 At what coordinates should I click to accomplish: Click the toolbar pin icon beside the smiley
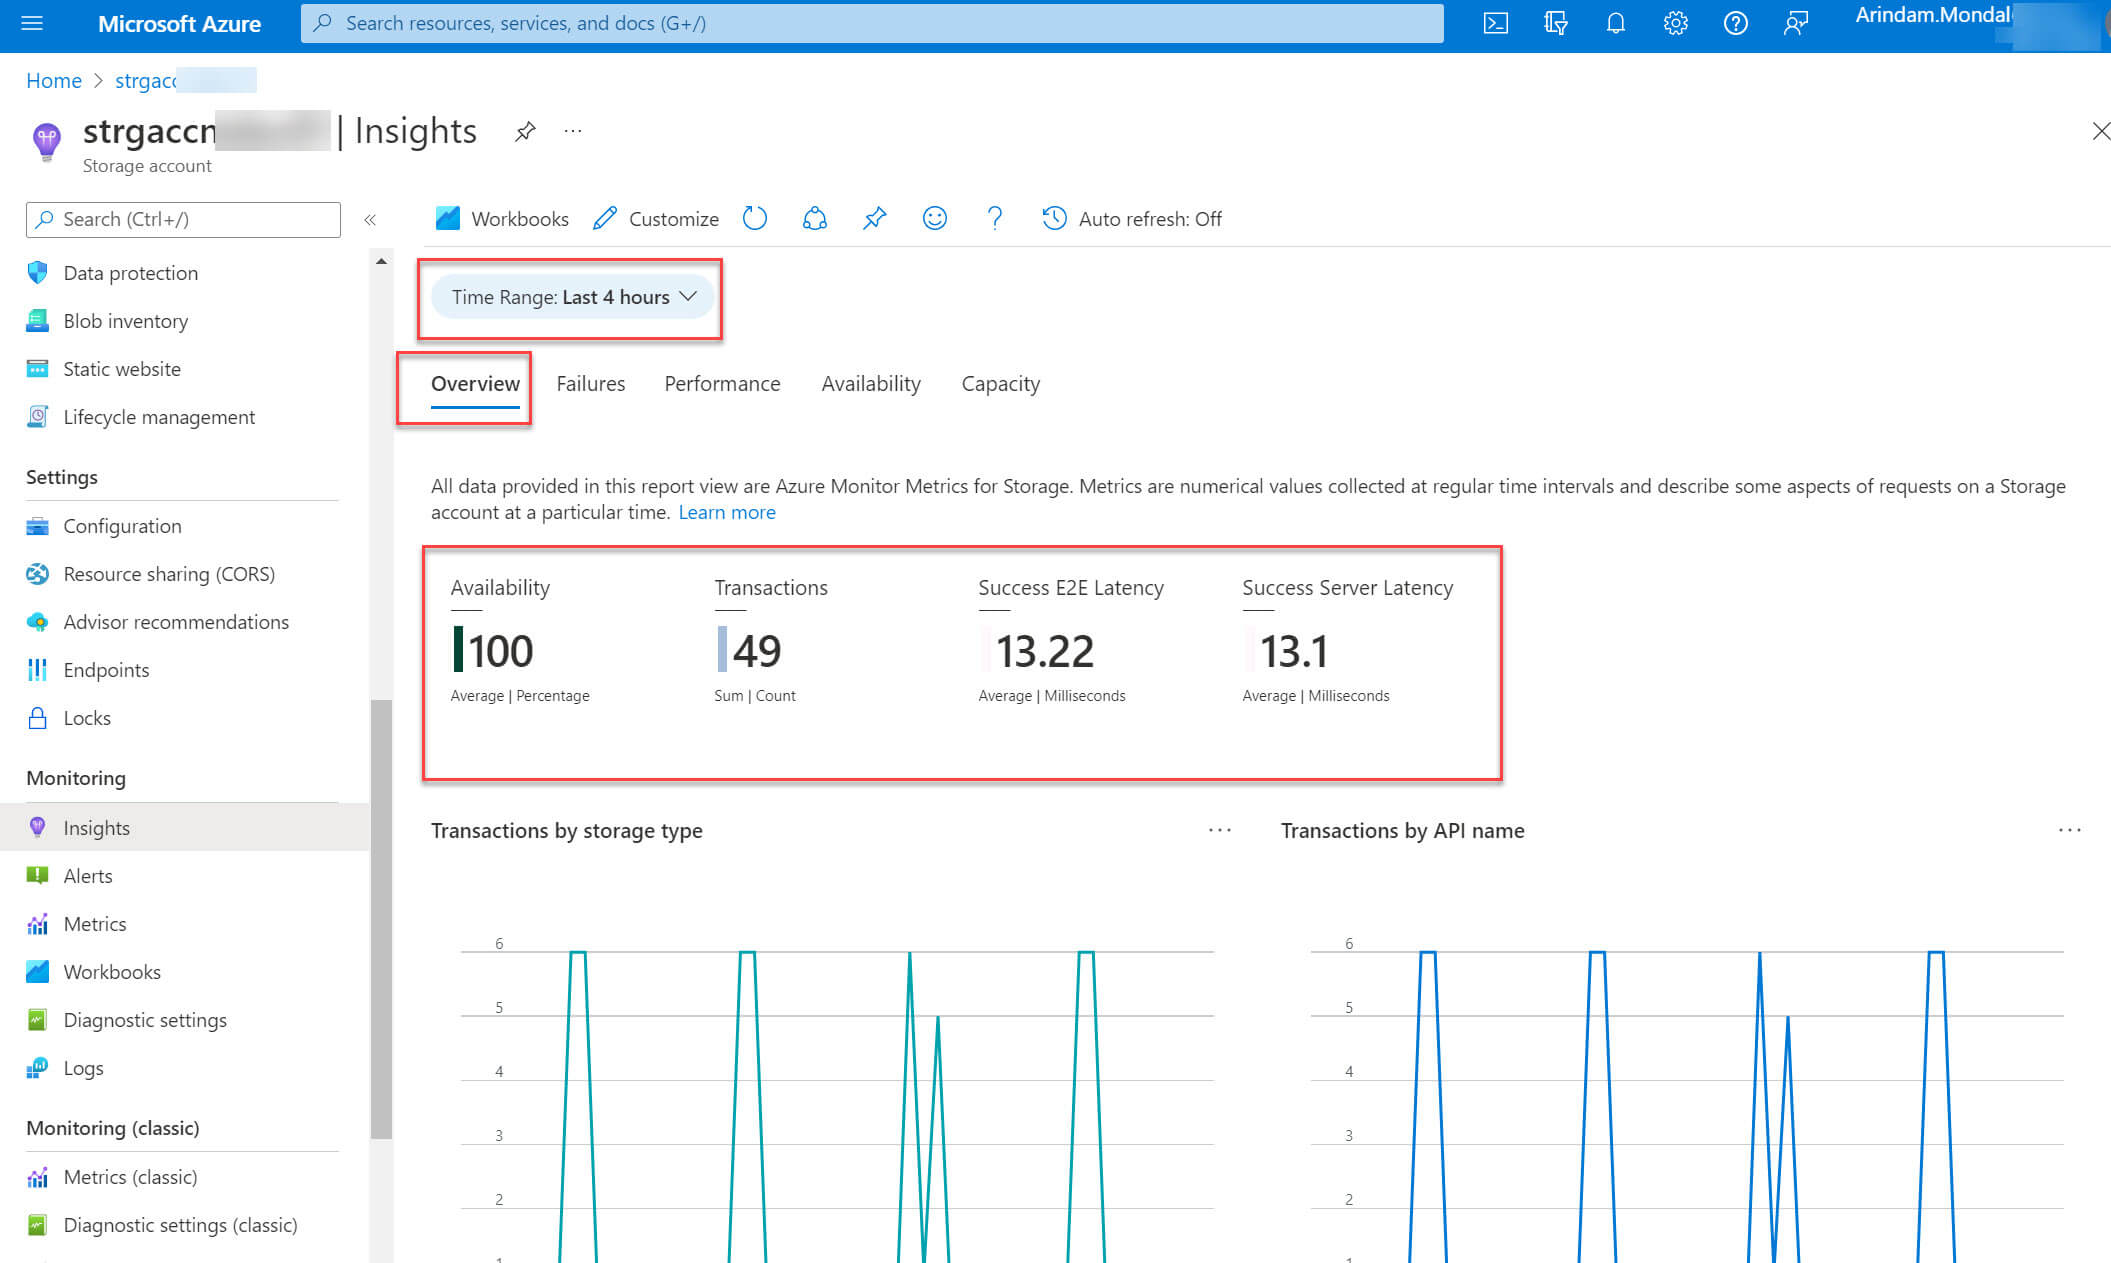(874, 218)
